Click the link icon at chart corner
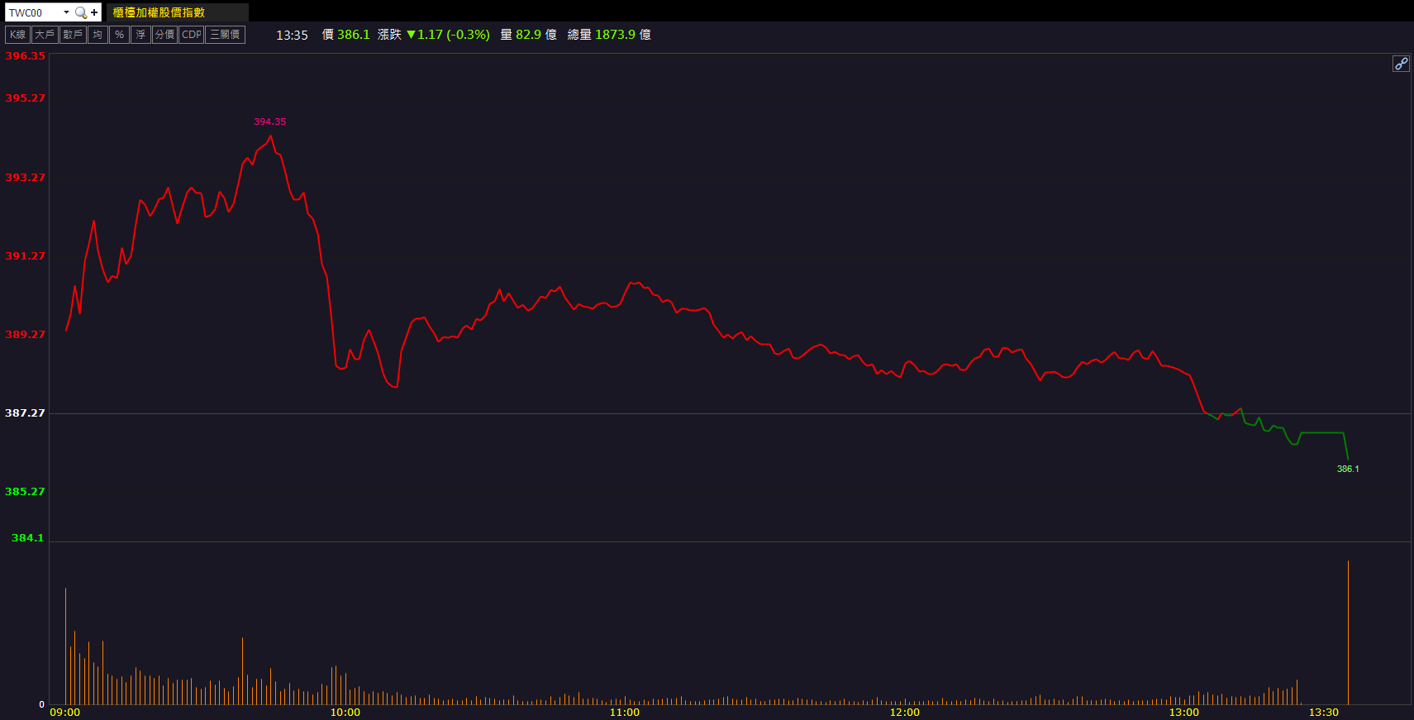This screenshot has height=720, width=1414. [1401, 64]
